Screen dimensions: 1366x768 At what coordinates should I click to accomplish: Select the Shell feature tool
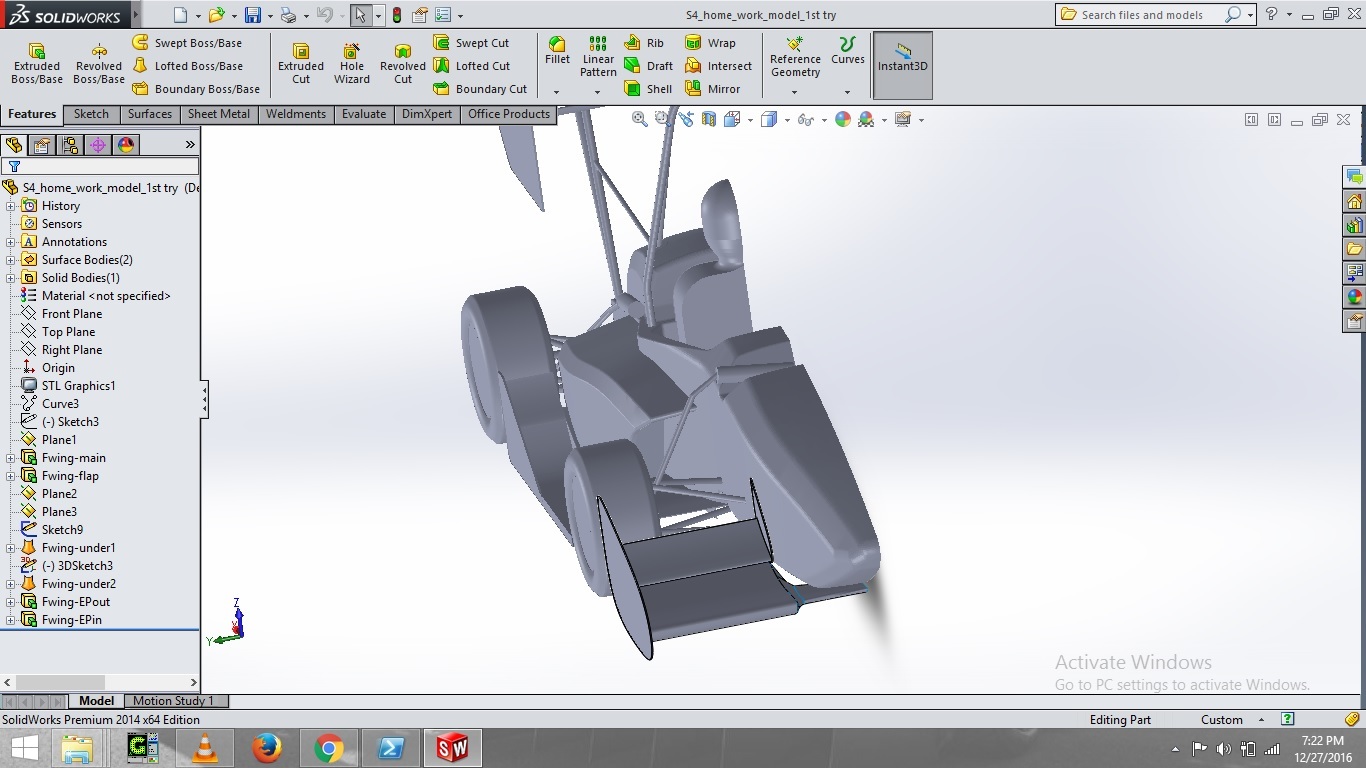tap(648, 89)
